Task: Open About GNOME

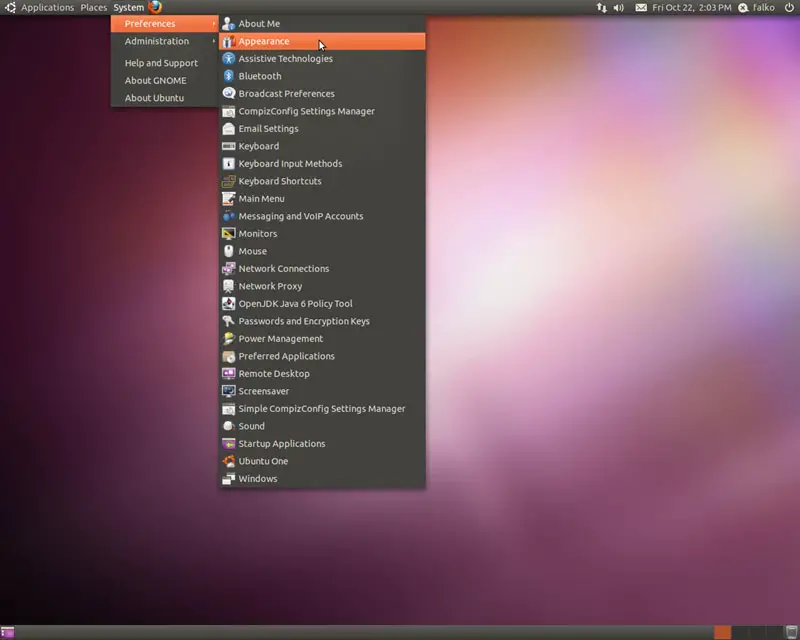Action: point(164,80)
